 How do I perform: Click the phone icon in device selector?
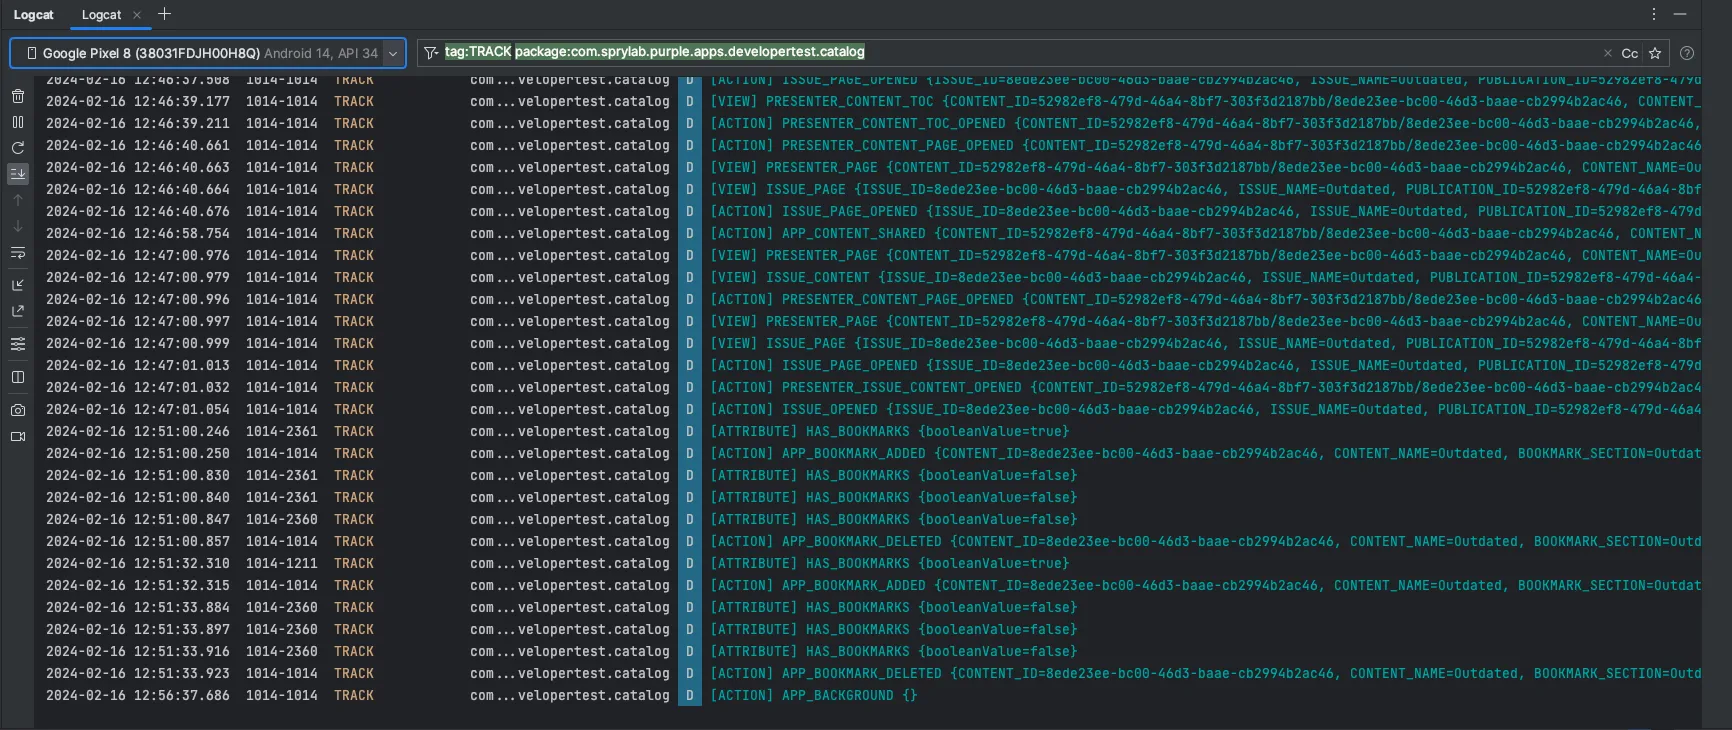[32, 53]
